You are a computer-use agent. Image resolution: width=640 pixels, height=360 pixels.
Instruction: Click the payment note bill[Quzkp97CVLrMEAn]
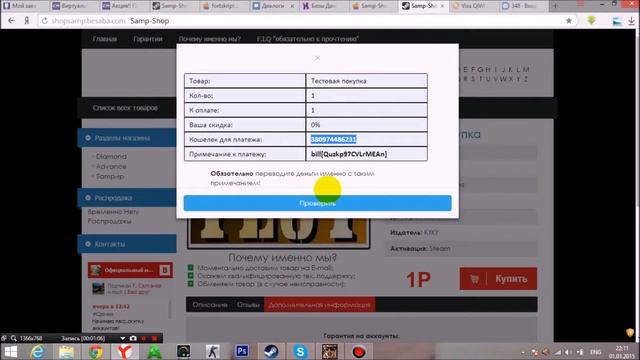pyautogui.click(x=349, y=154)
